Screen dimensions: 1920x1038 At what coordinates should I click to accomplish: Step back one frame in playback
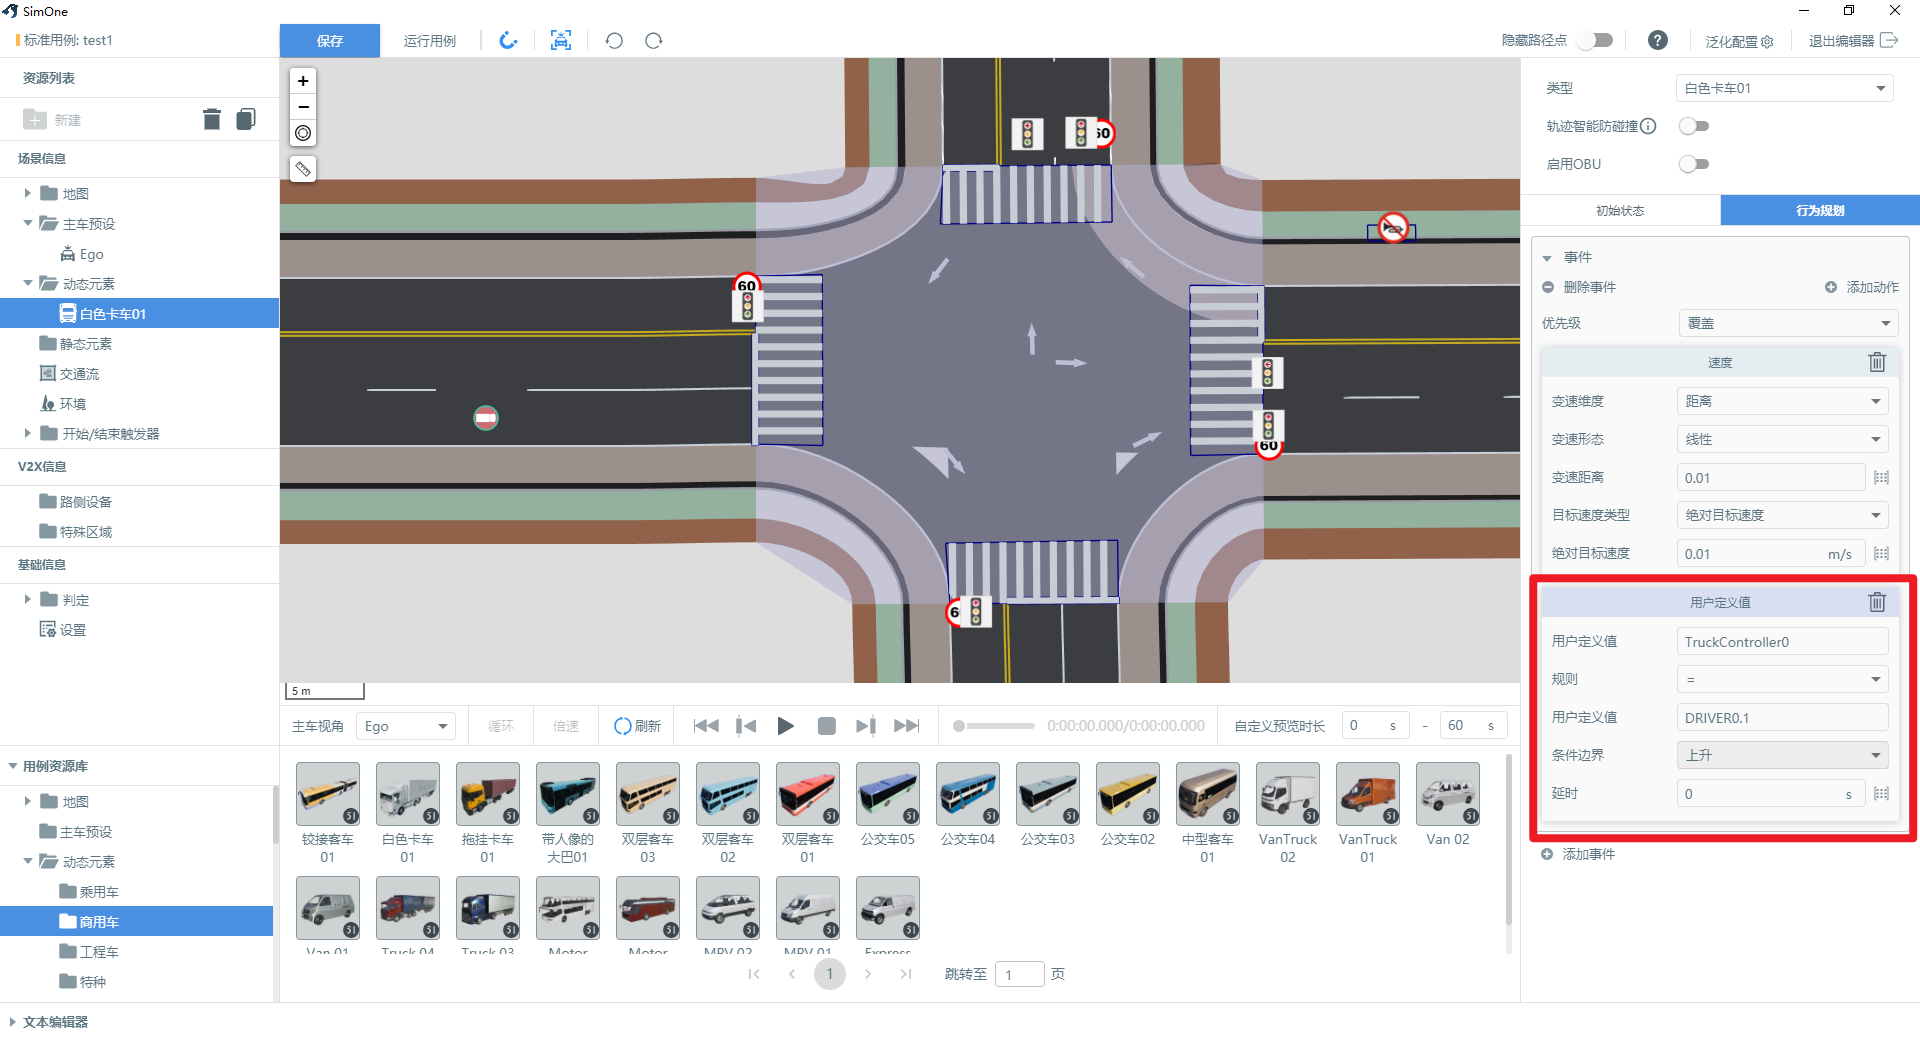tap(746, 726)
